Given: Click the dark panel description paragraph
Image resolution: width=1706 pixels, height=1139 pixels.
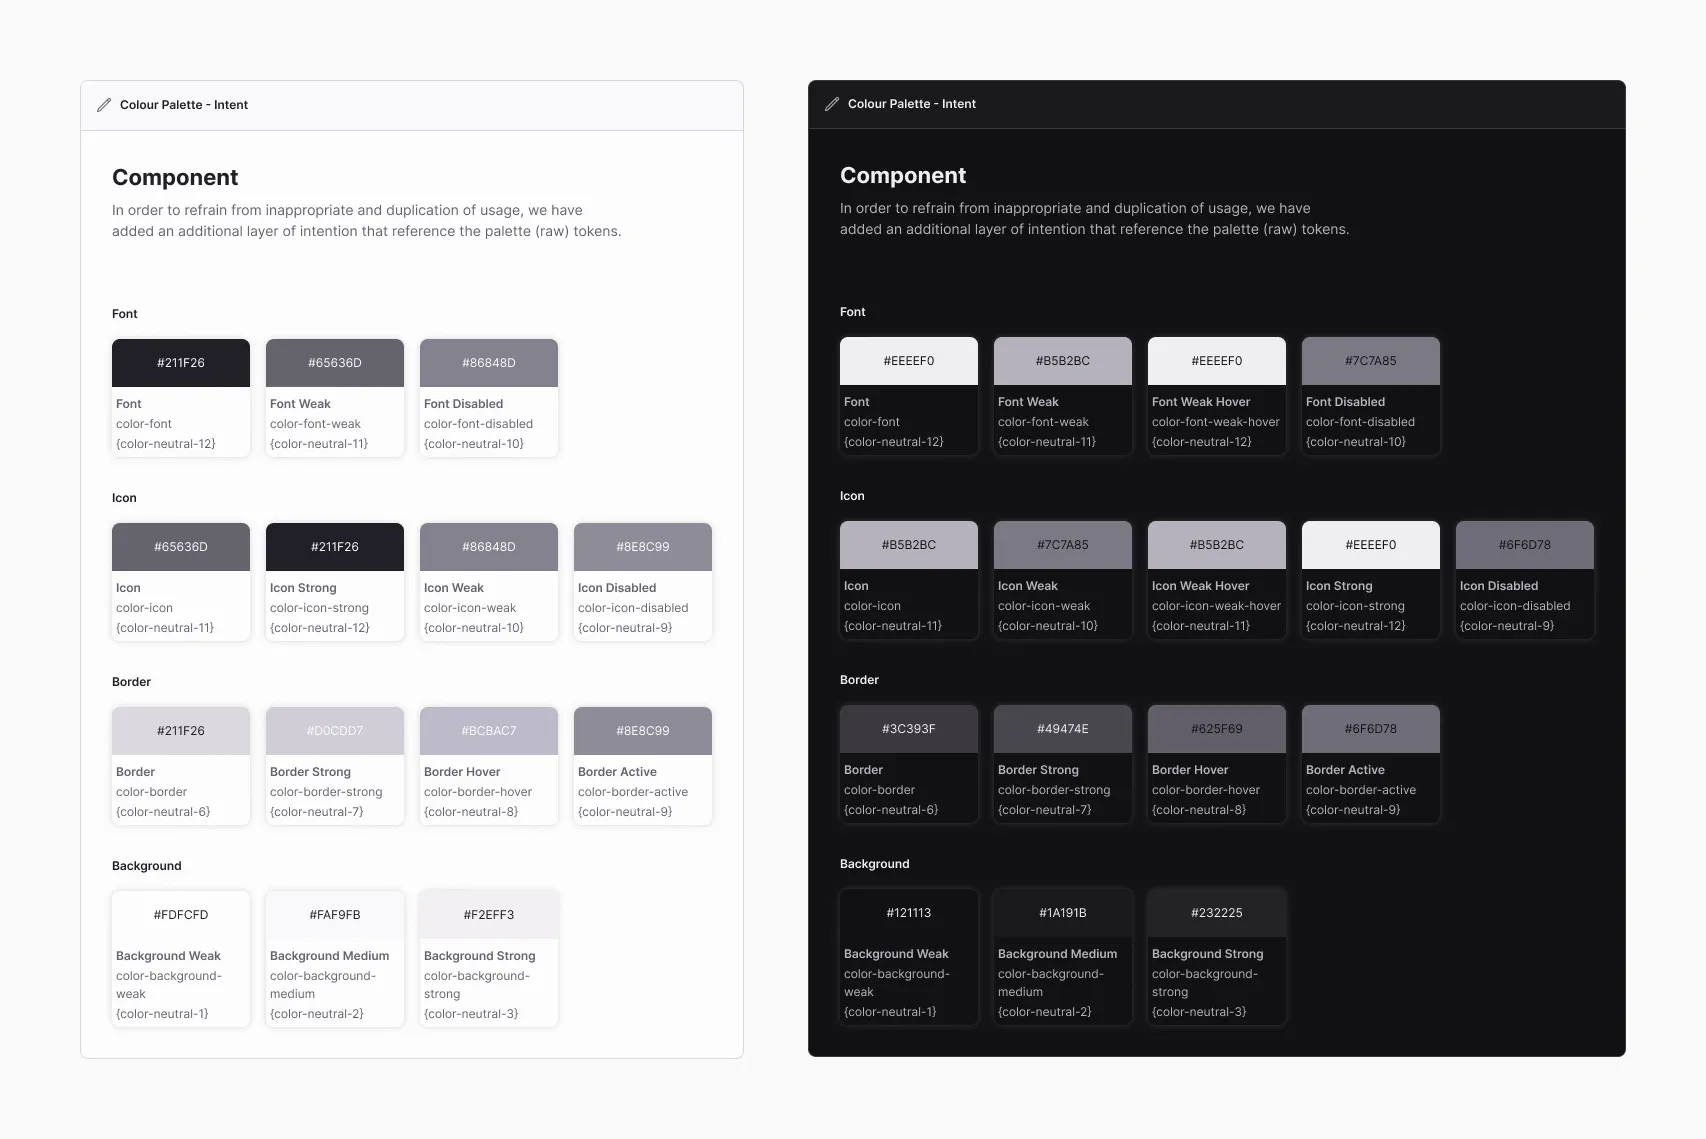Looking at the screenshot, I should point(1095,219).
